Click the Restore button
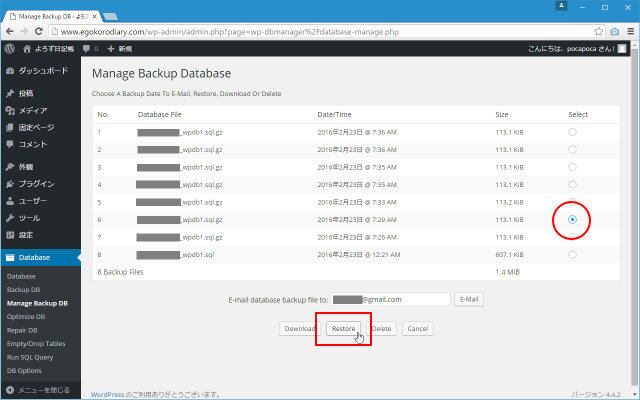This screenshot has width=640, height=400. 344,328
